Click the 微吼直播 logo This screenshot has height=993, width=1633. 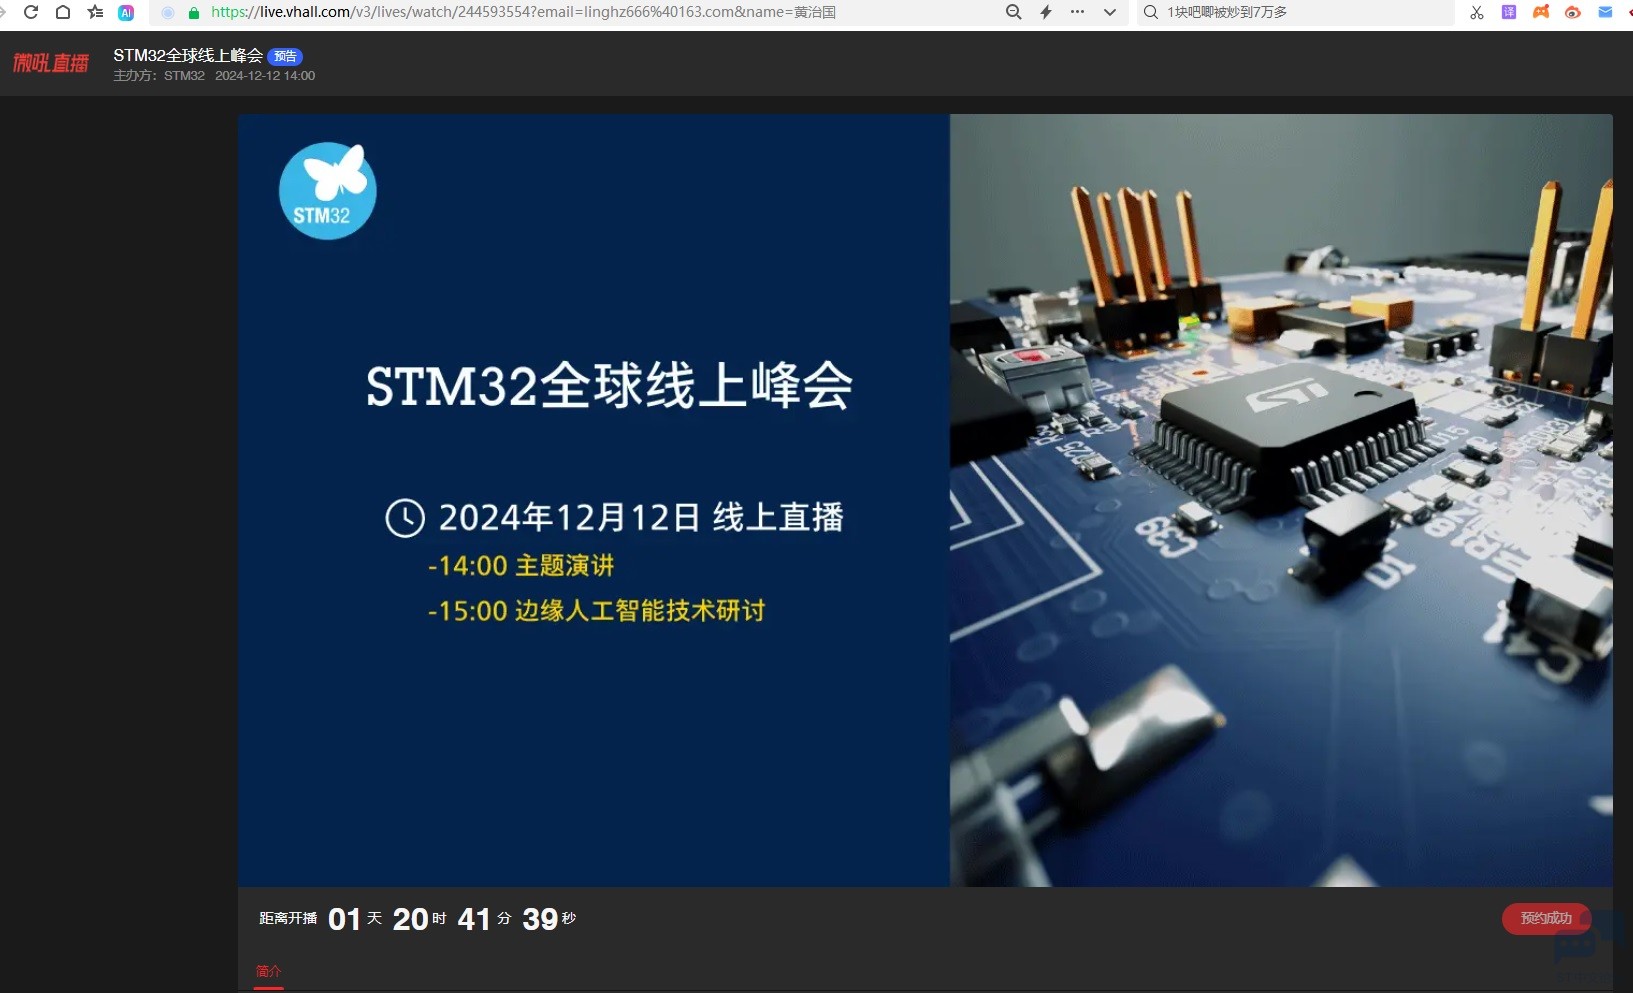click(x=51, y=63)
